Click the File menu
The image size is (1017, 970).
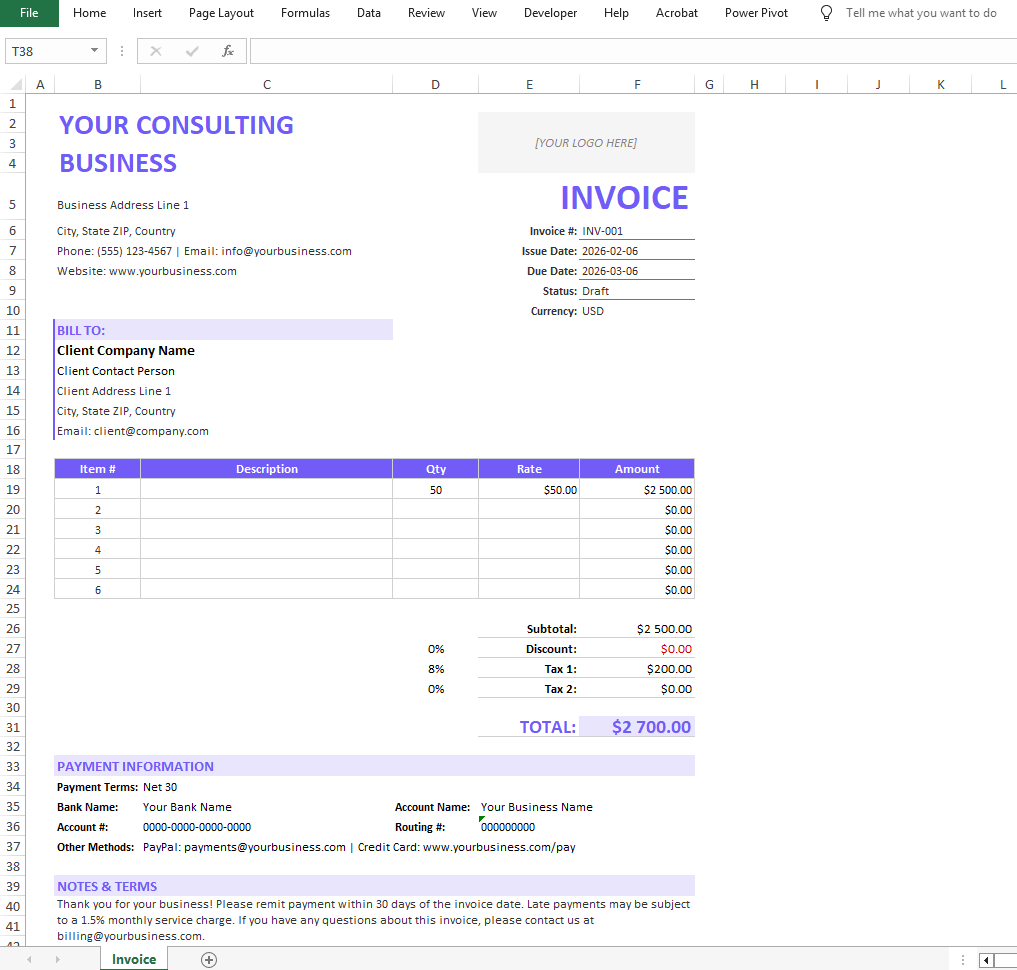tap(29, 13)
